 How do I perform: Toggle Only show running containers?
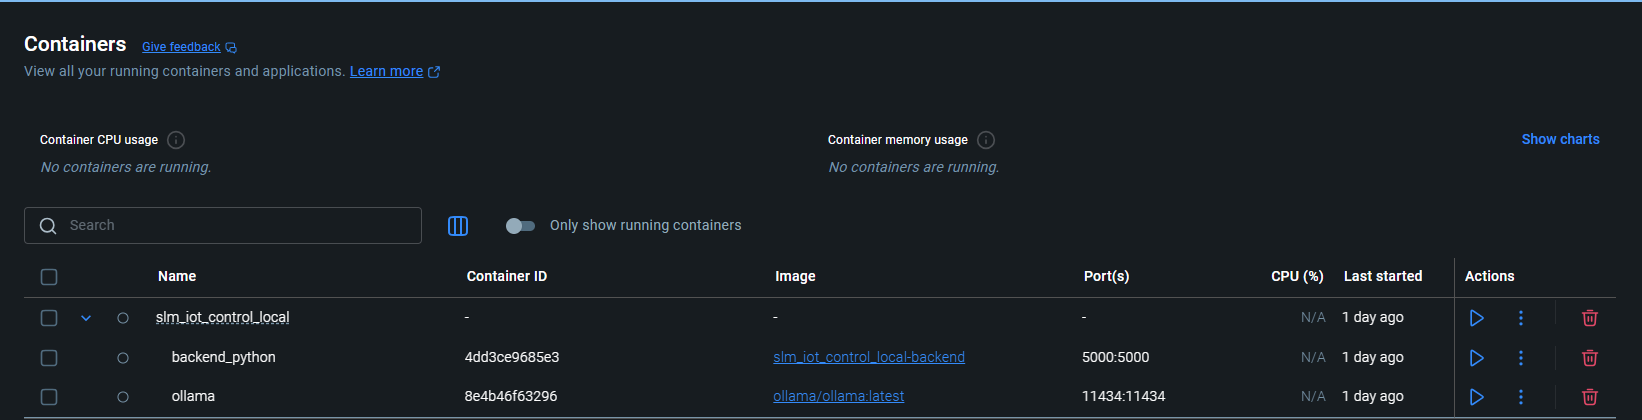click(x=520, y=226)
